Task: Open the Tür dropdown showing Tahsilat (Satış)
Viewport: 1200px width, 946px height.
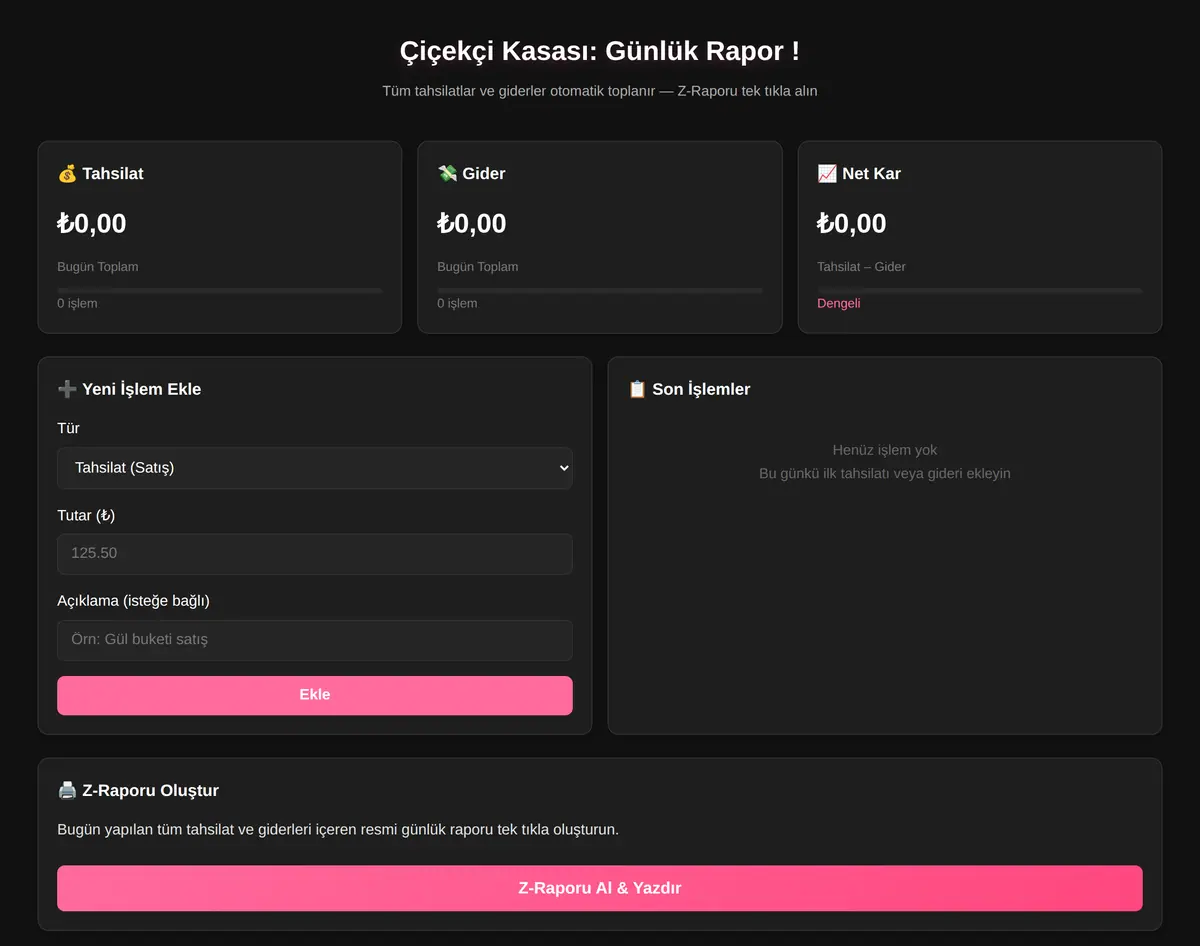Action: 315,468
